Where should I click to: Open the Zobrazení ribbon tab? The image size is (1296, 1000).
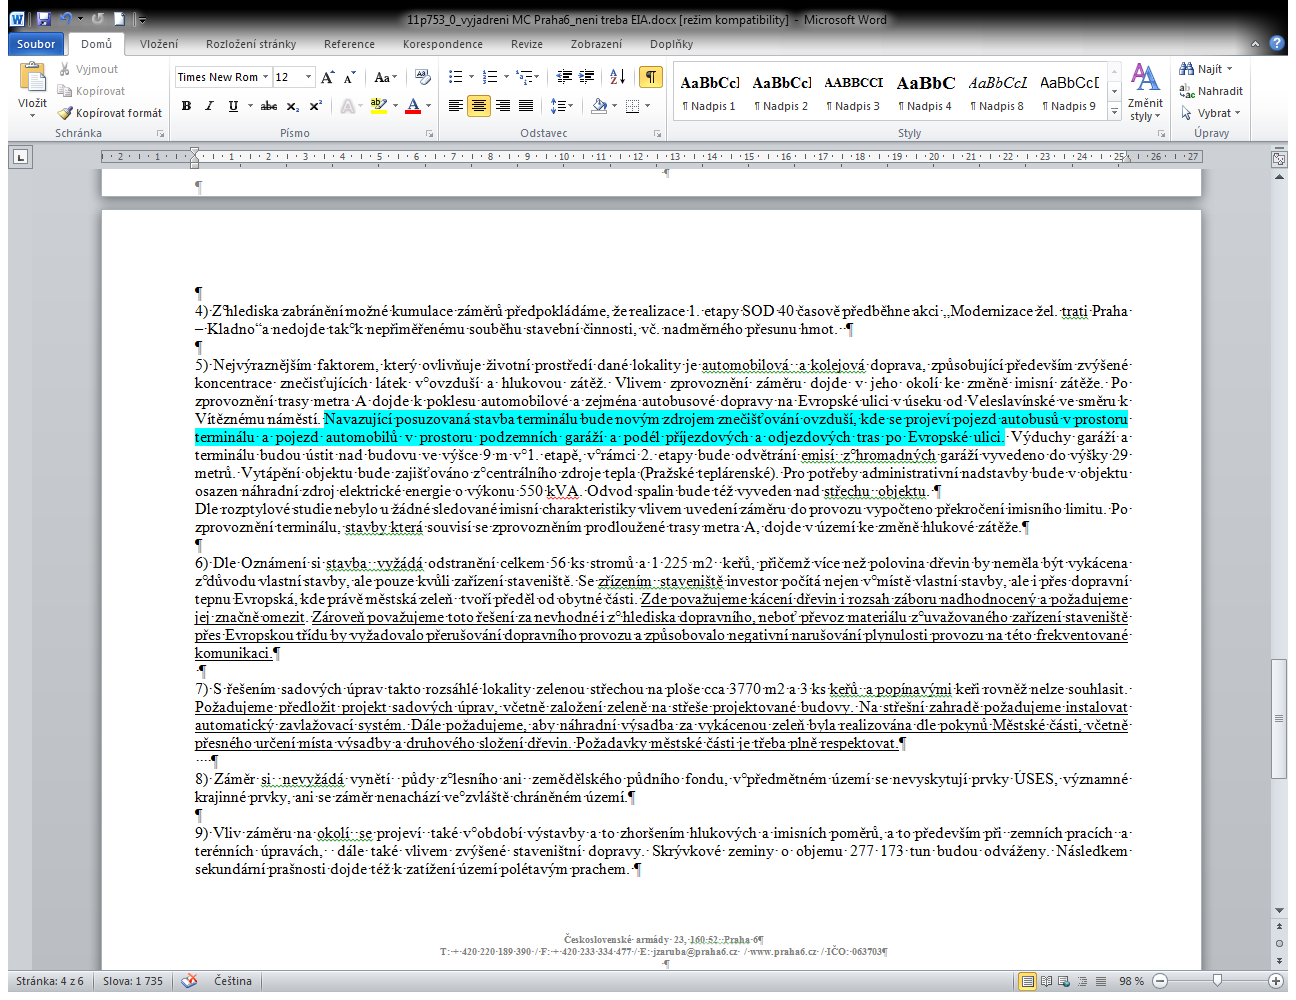coord(597,44)
